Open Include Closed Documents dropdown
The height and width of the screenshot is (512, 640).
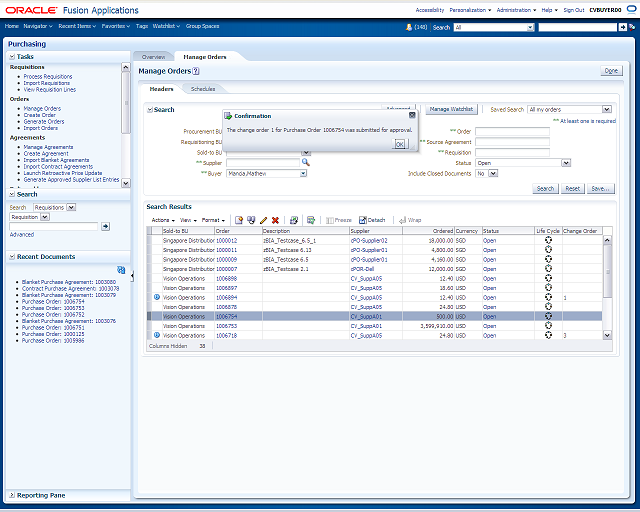493,174
